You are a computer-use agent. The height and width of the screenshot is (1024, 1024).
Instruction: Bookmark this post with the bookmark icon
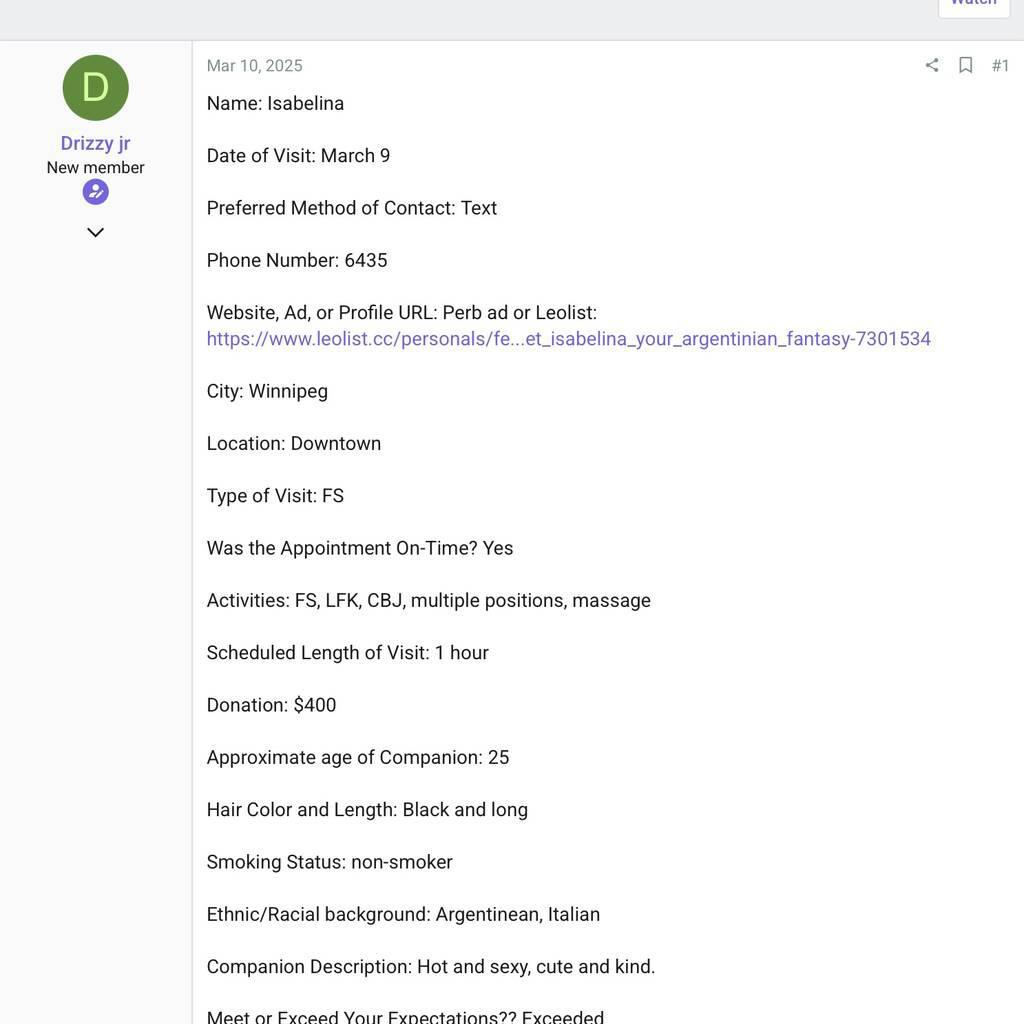point(966,66)
